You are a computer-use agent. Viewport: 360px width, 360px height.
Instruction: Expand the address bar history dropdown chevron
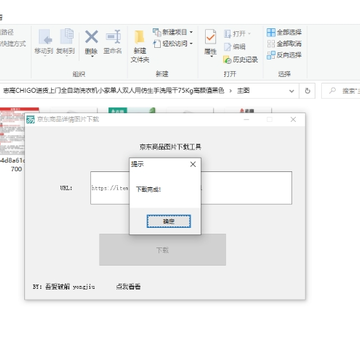click(x=292, y=91)
